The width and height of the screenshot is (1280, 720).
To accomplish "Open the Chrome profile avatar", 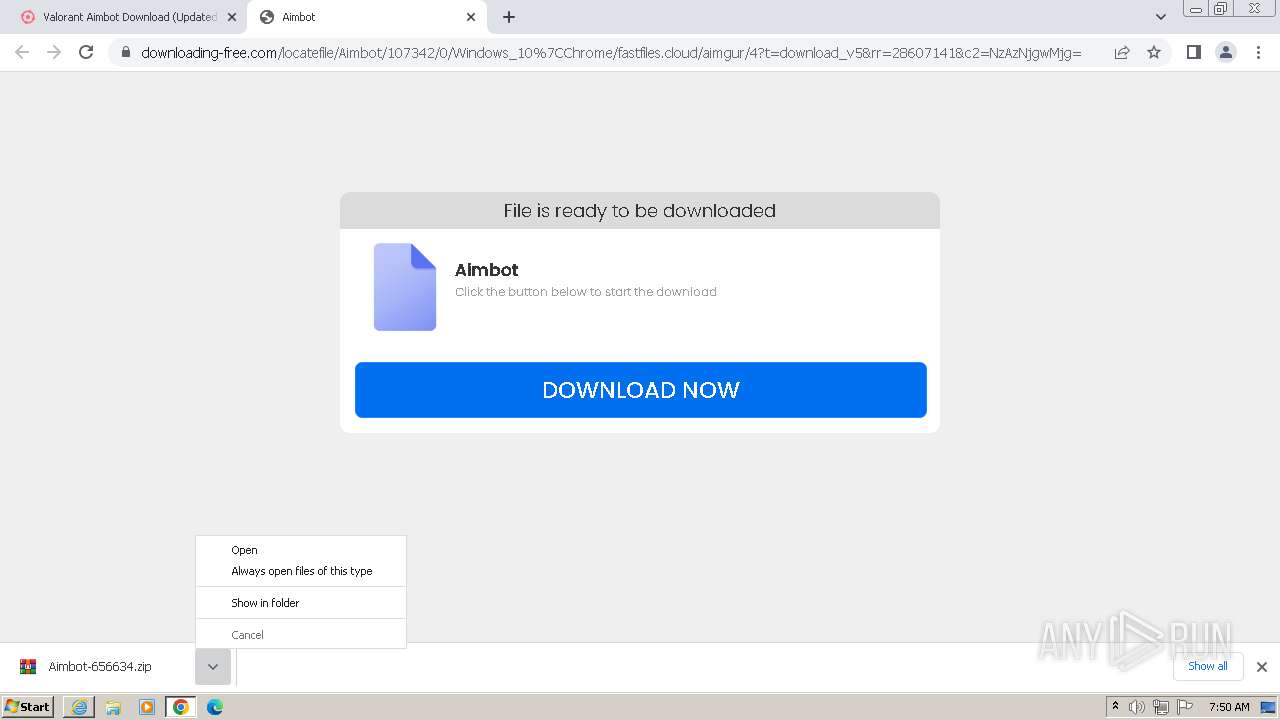I will 1226,52.
